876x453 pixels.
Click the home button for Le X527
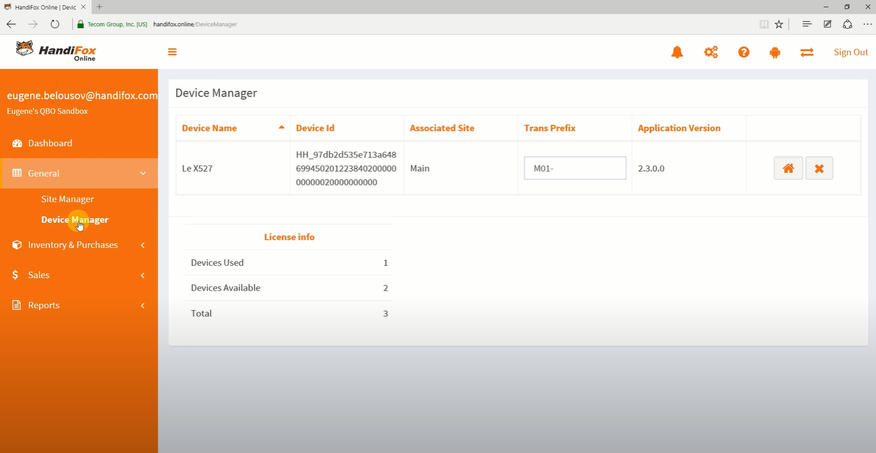click(788, 168)
